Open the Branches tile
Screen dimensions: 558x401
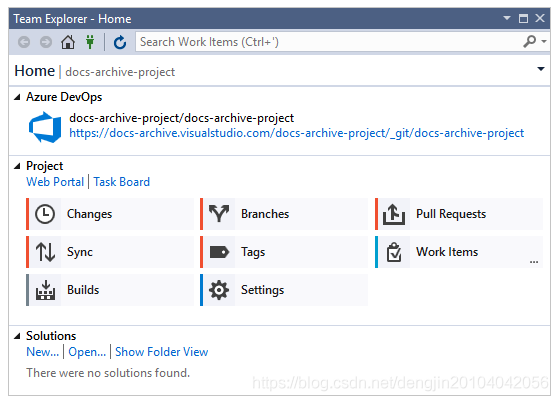(284, 214)
